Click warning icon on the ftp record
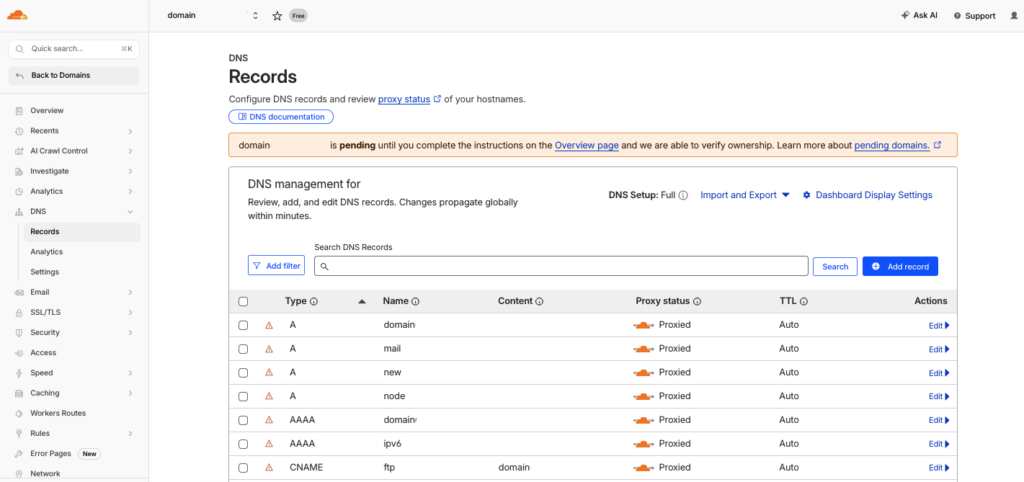 (x=269, y=468)
